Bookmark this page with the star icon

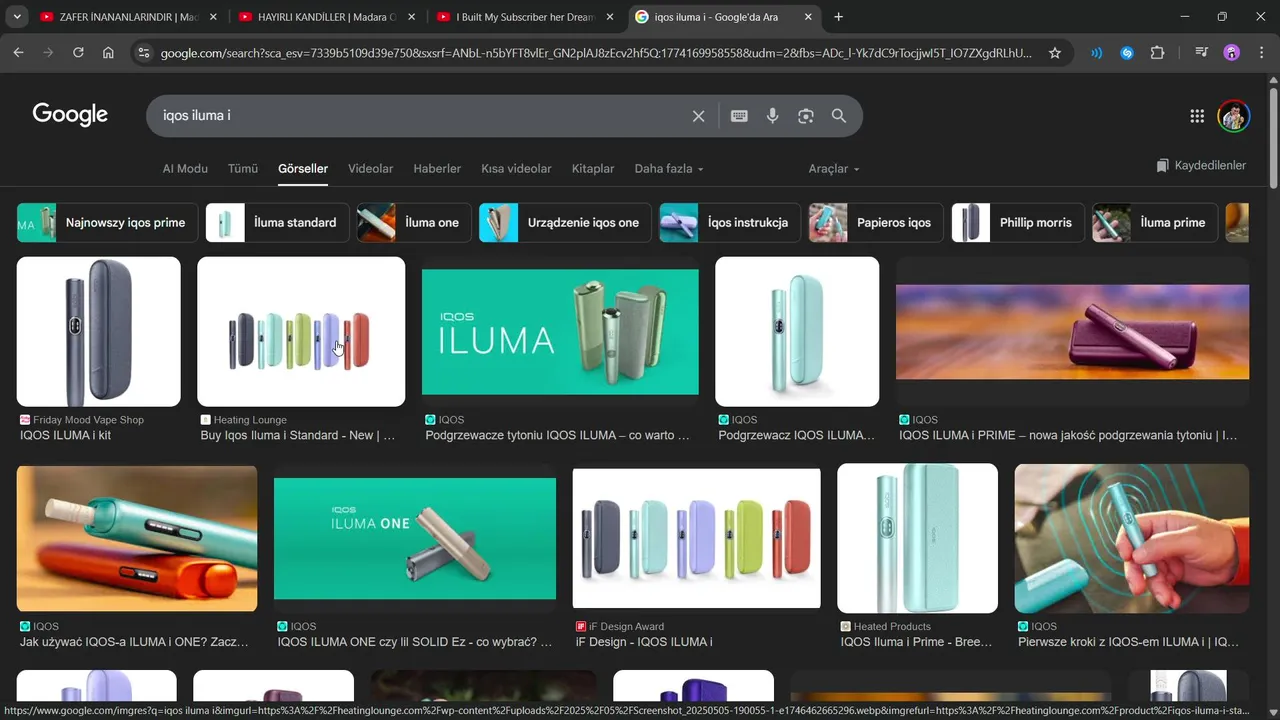tap(1055, 53)
